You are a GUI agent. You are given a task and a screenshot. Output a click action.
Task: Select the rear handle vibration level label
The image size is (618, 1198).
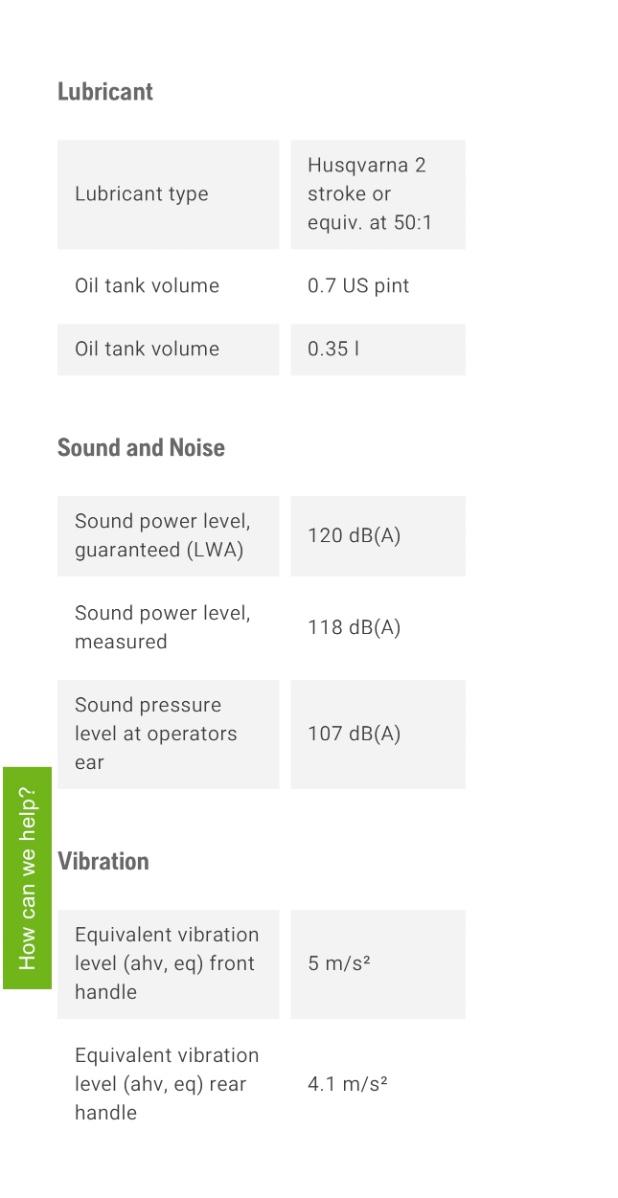pyautogui.click(x=166, y=1084)
